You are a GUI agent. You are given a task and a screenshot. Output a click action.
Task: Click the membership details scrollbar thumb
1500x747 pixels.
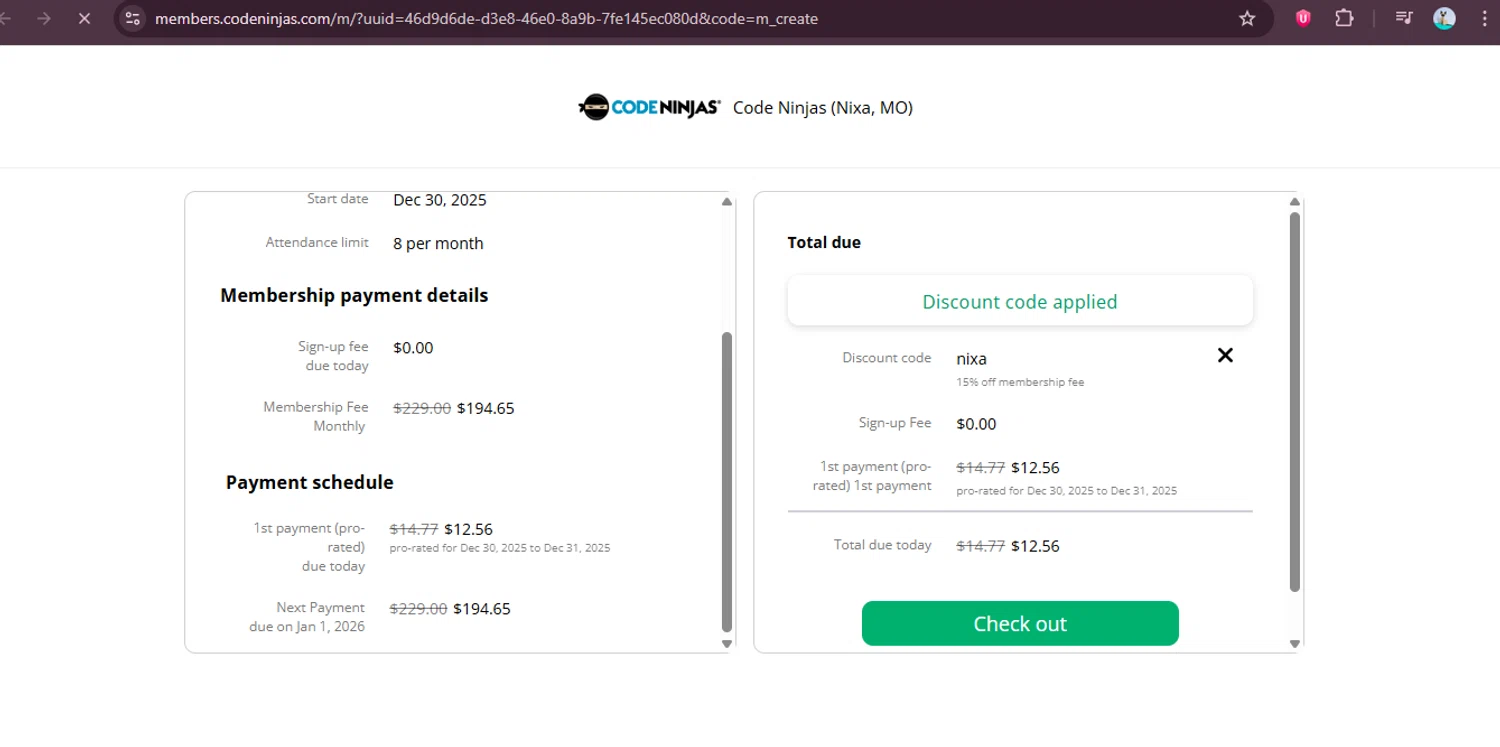[x=727, y=480]
